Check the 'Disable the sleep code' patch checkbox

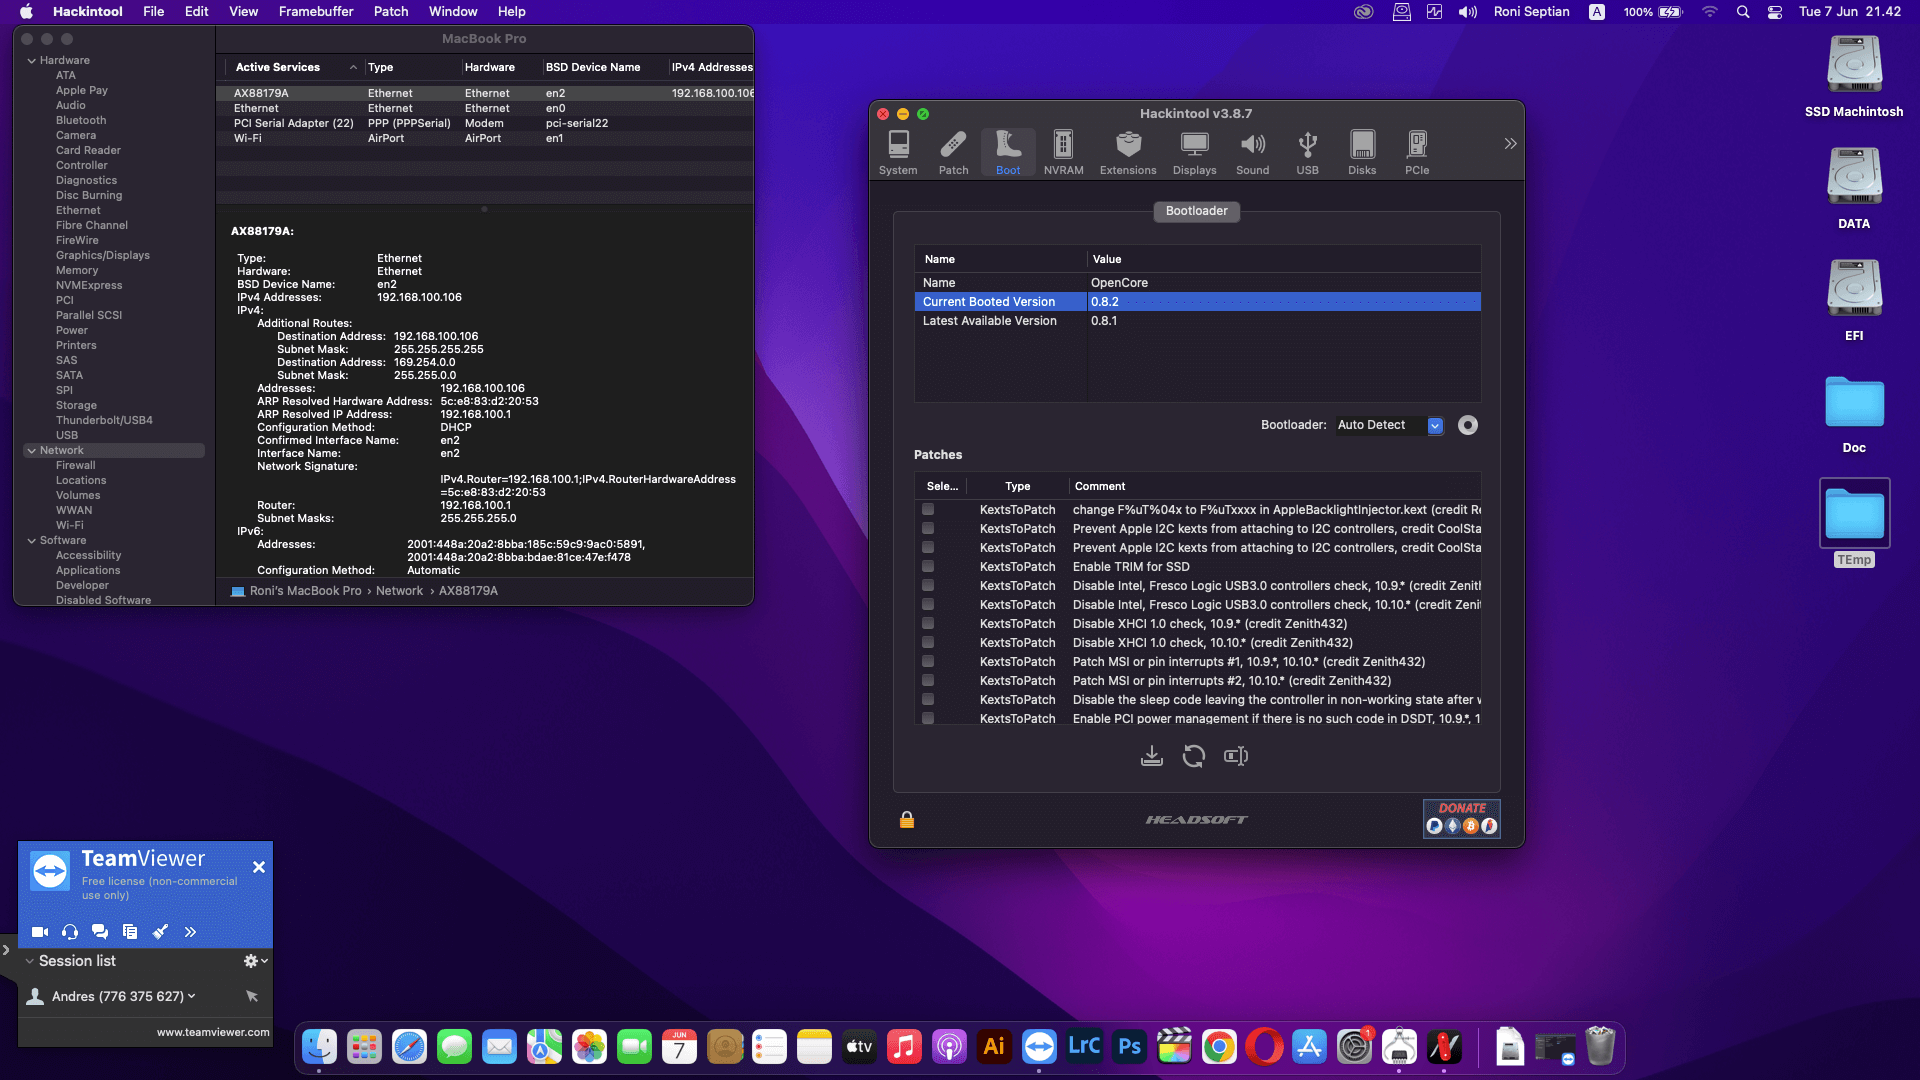pyautogui.click(x=928, y=700)
